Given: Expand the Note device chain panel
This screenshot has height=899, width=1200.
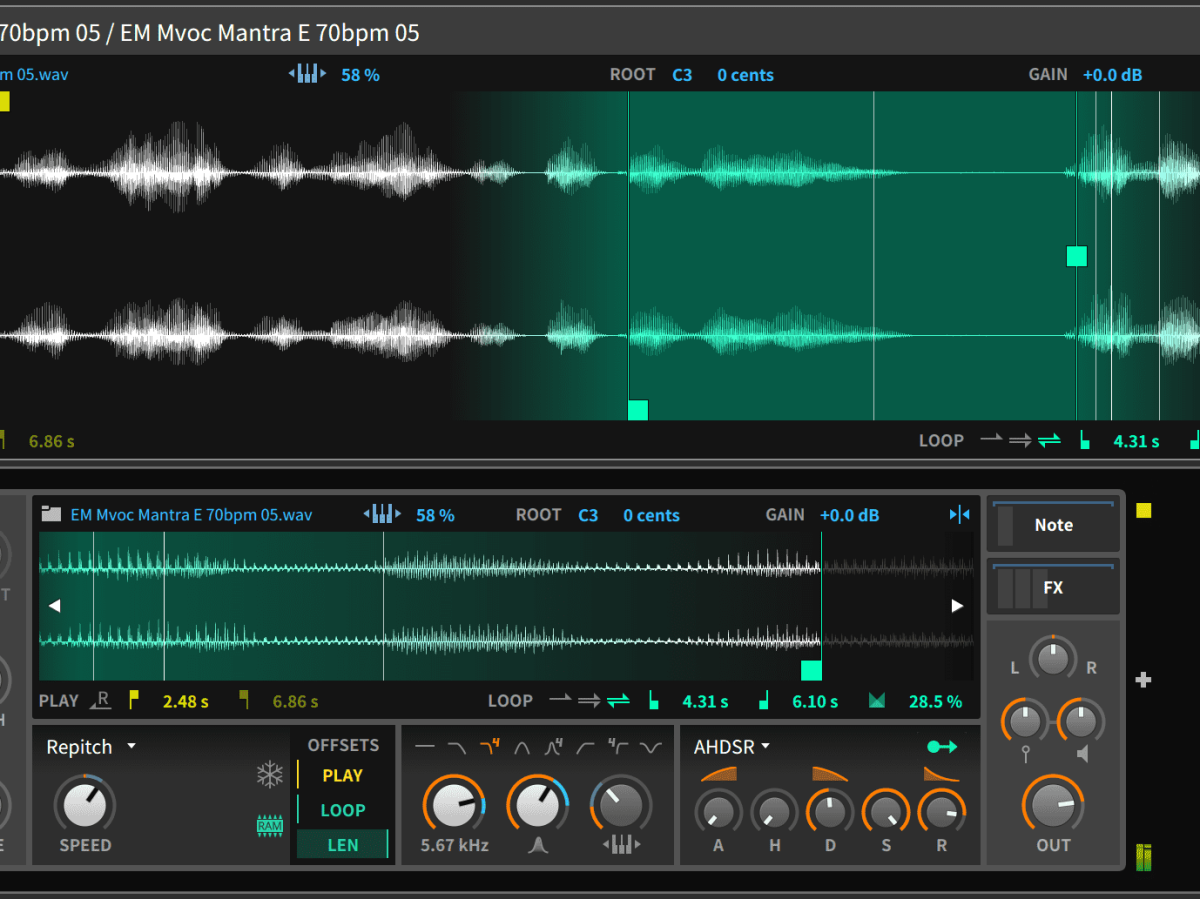Looking at the screenshot, I should pos(1053,524).
